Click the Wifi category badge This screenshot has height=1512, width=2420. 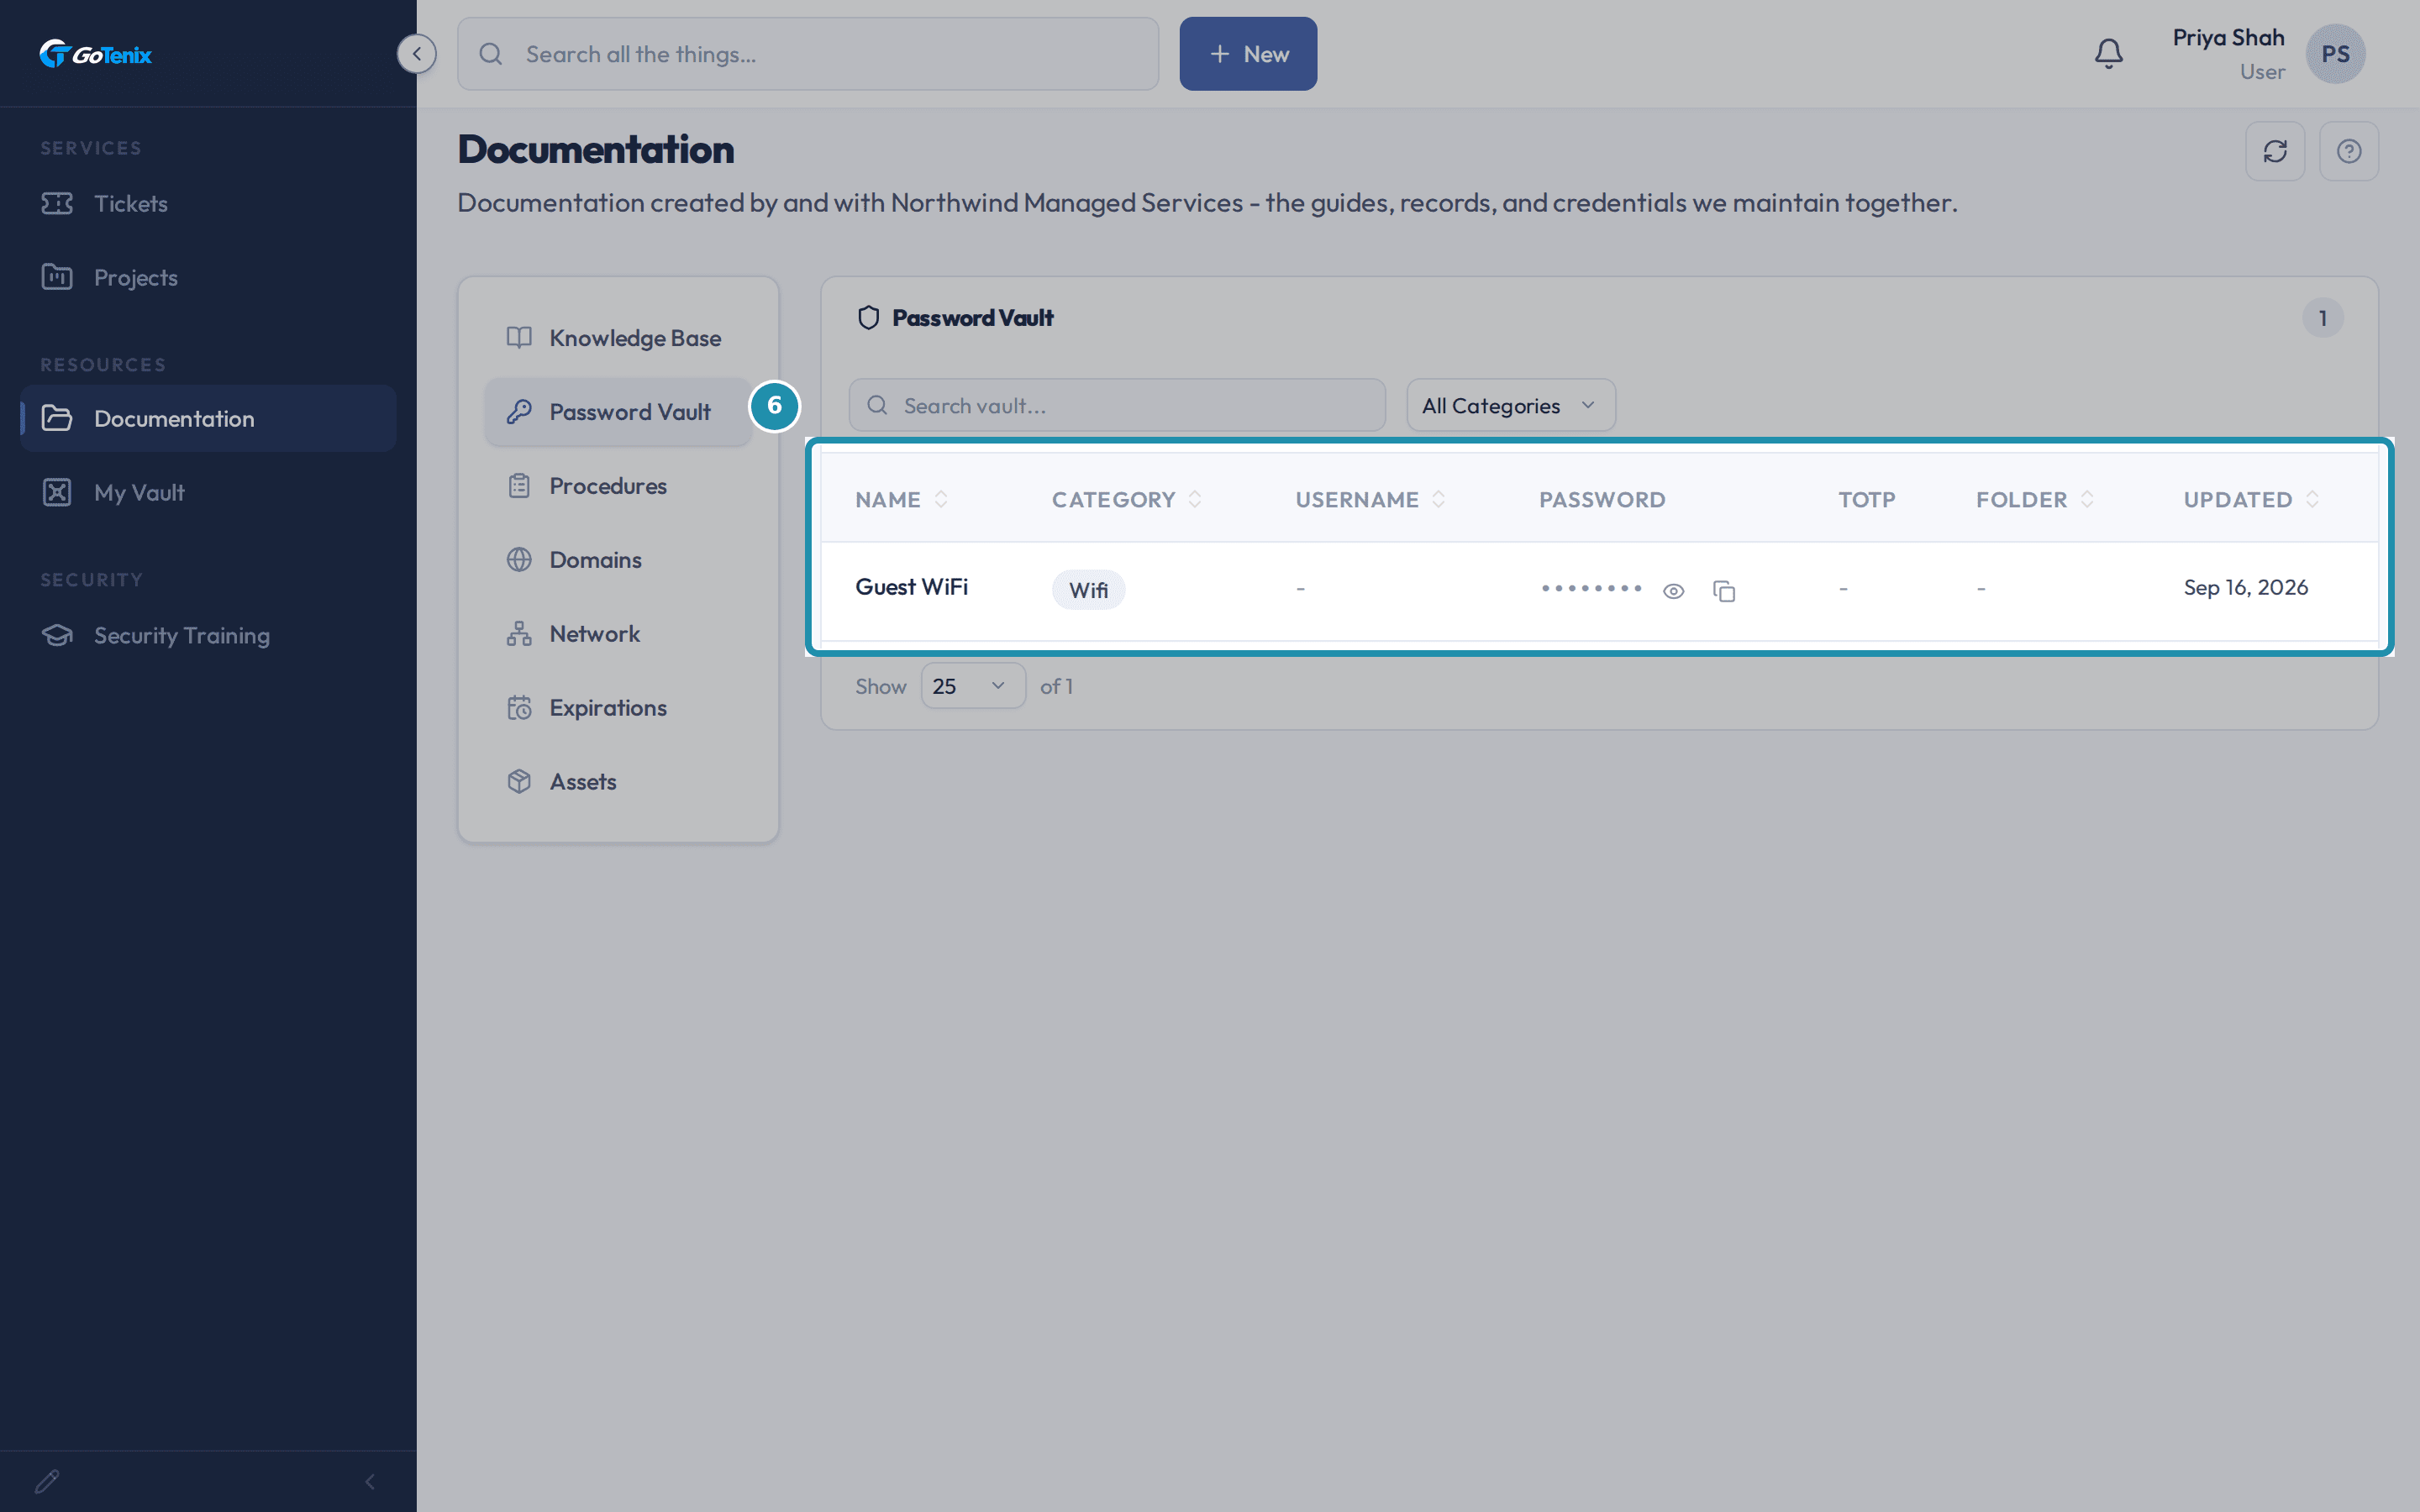1088,590
